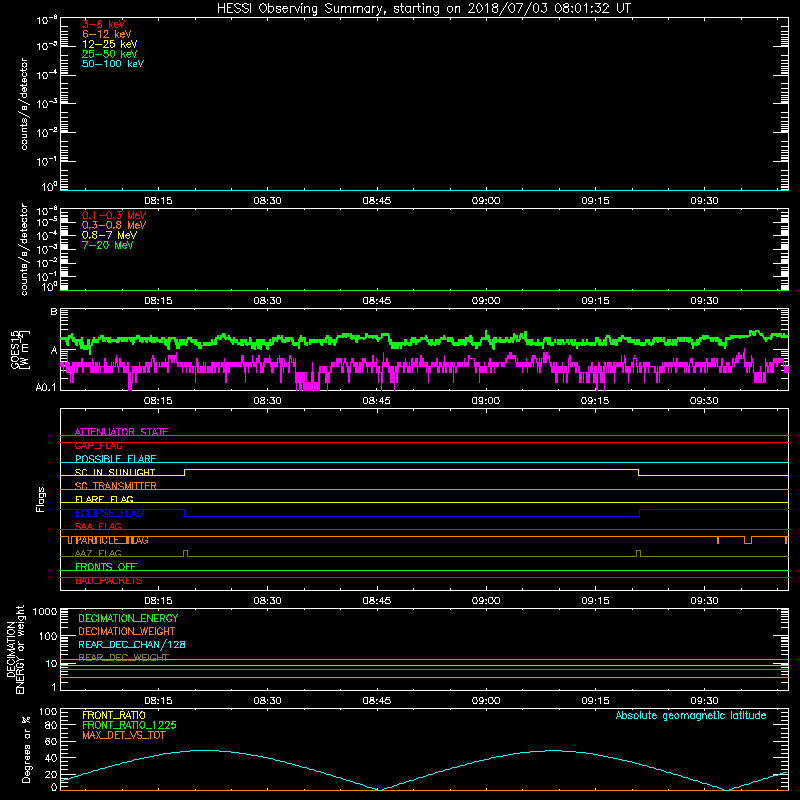This screenshot has height=800, width=800.
Task: Select the FRONTS_OFF flag label
Action: (106, 567)
